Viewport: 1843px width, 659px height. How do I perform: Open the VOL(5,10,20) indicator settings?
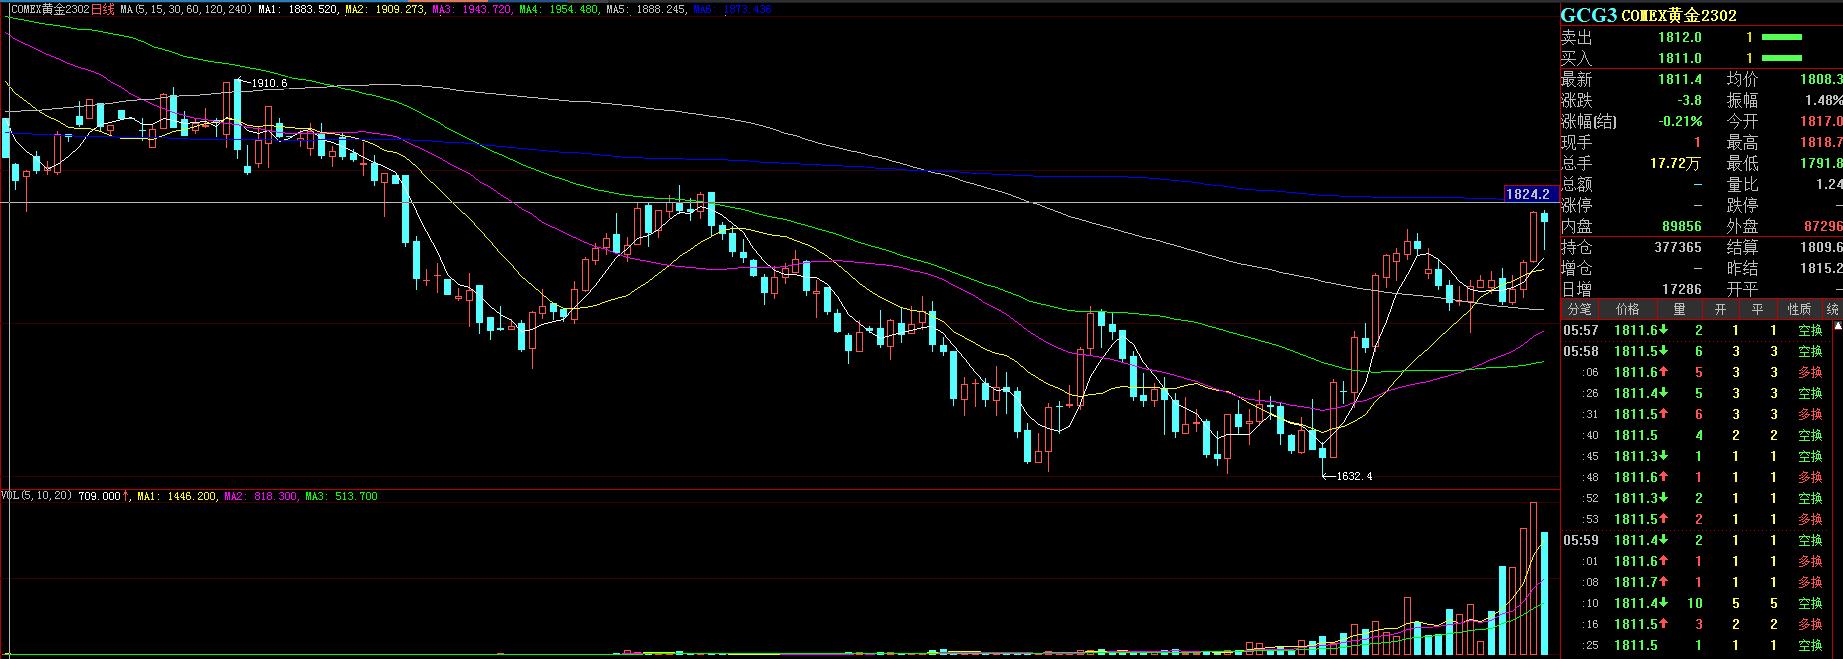(x=36, y=496)
